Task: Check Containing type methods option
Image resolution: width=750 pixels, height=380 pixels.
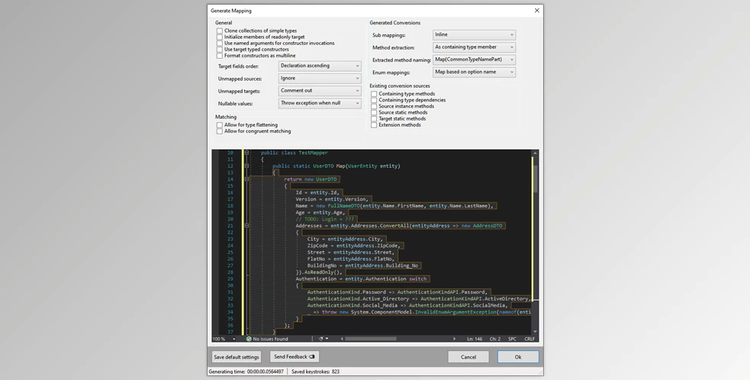Action: click(374, 94)
